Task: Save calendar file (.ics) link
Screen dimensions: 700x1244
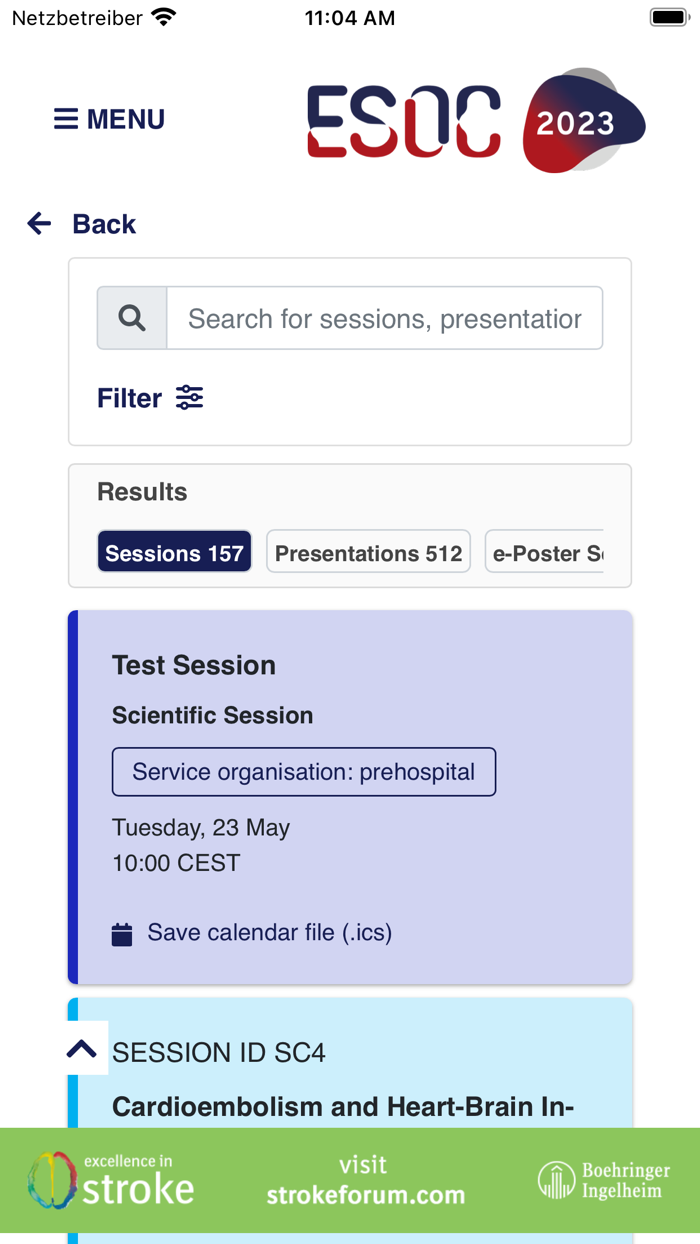Action: tap(269, 933)
